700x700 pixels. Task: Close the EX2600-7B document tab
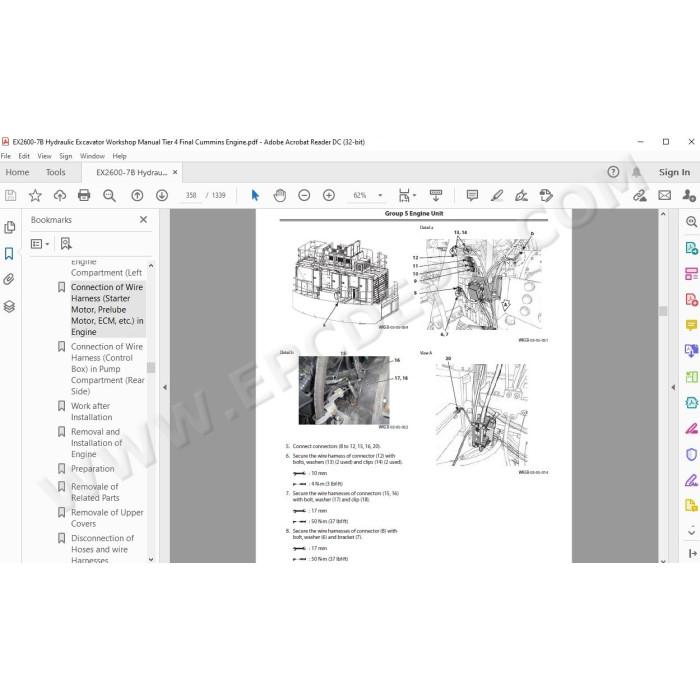175,172
